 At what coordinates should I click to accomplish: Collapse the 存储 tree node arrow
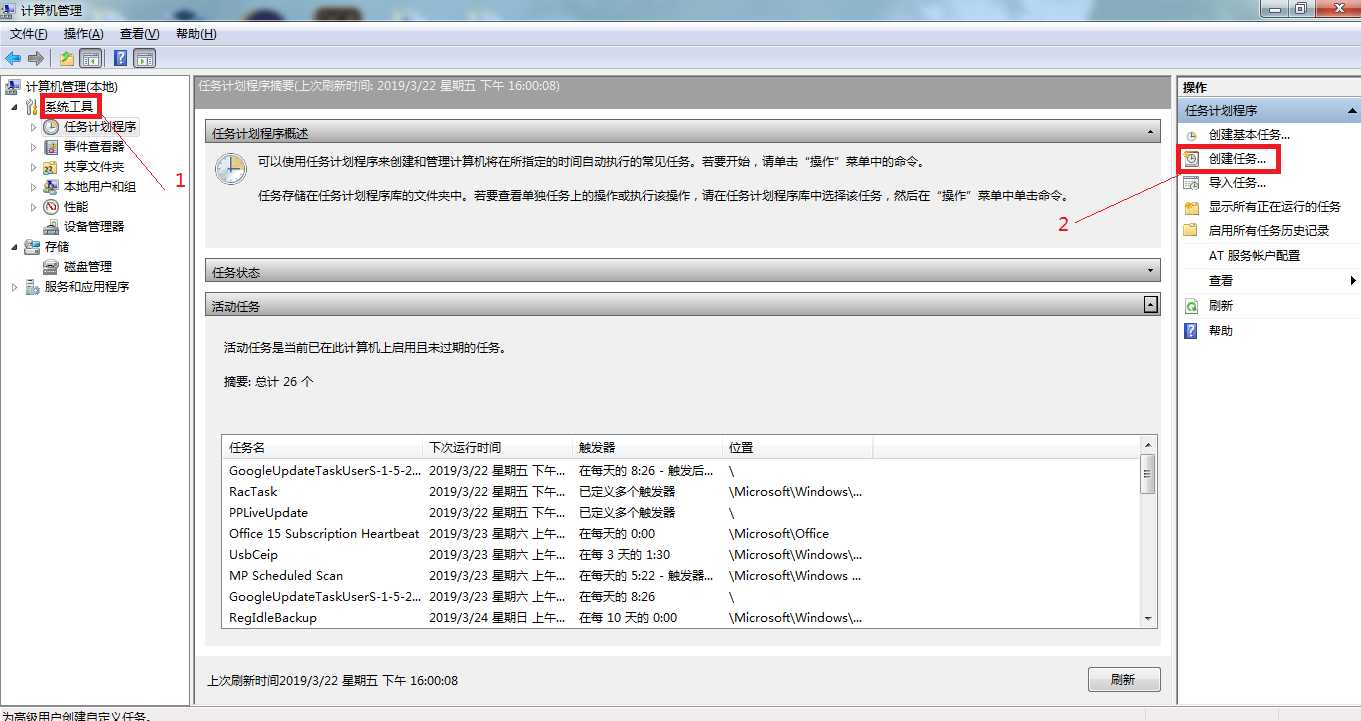14,247
